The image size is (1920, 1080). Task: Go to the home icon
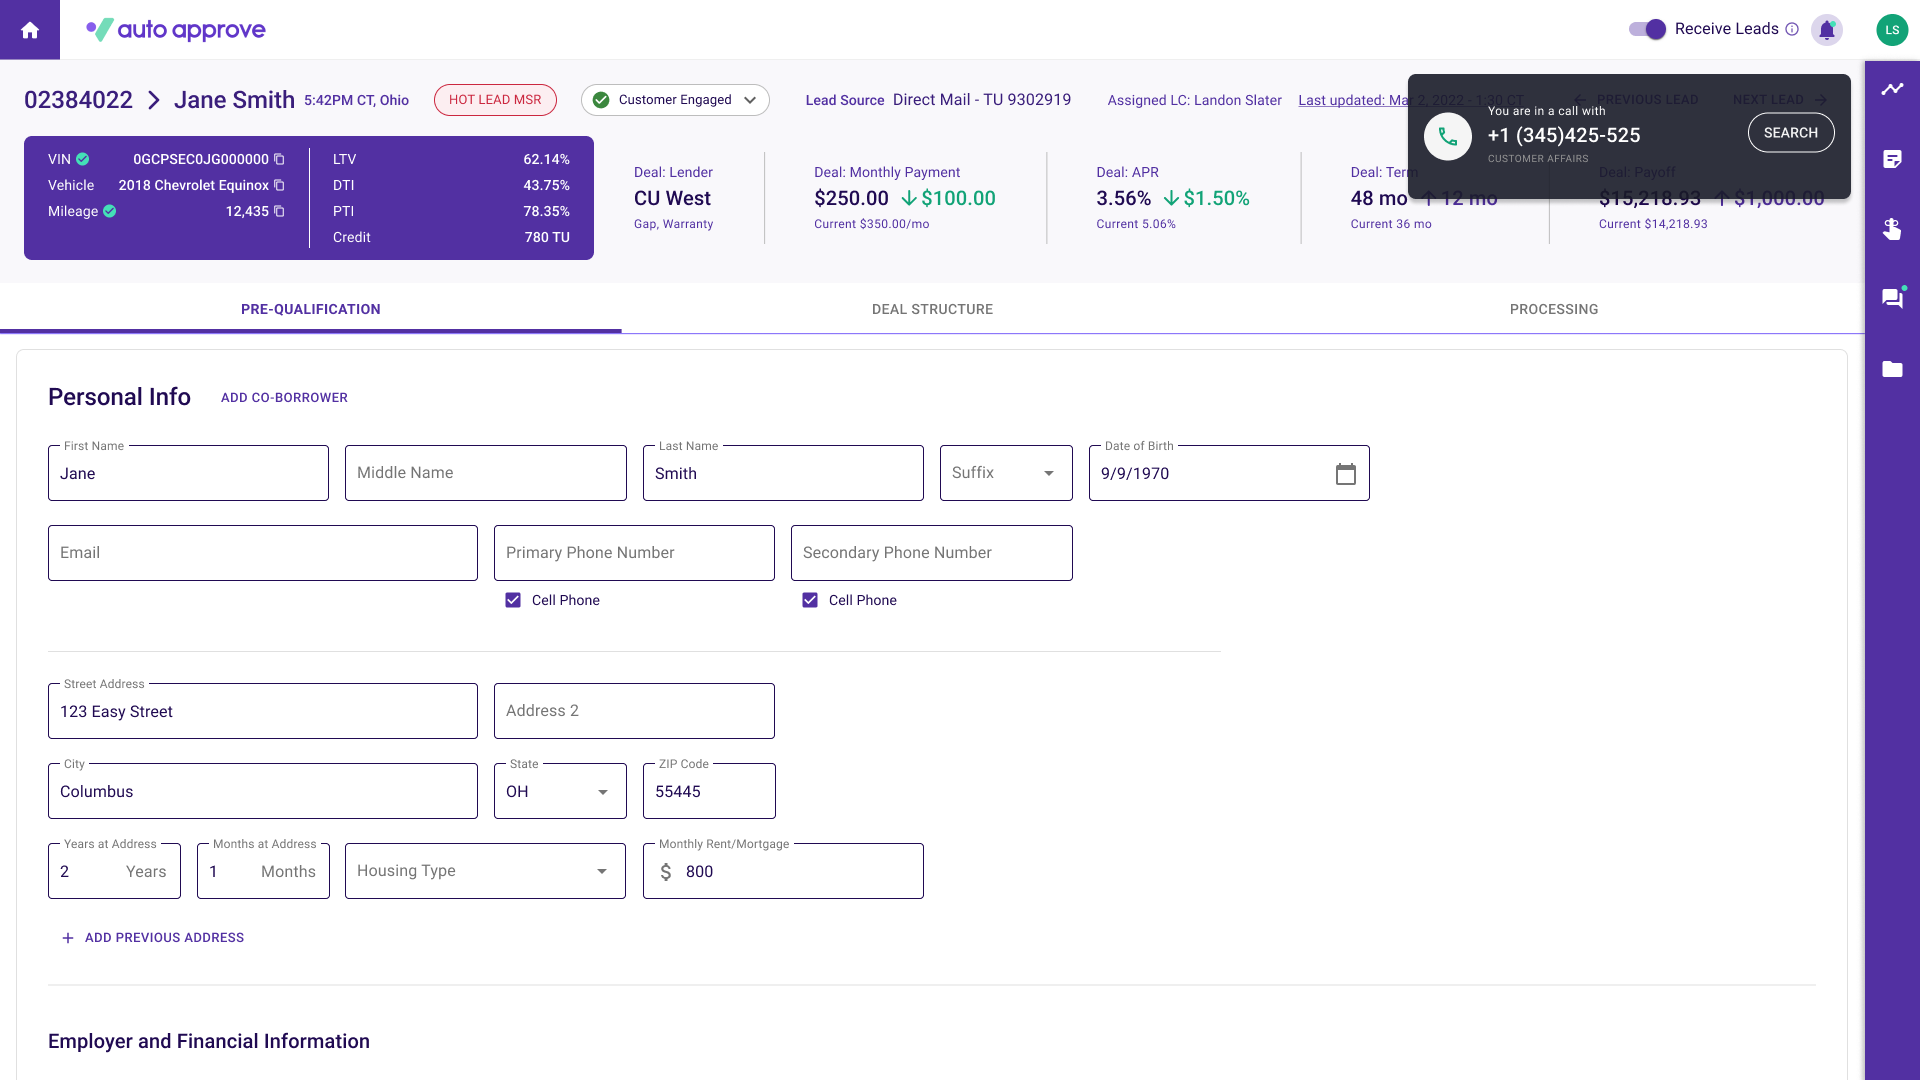pyautogui.click(x=30, y=30)
